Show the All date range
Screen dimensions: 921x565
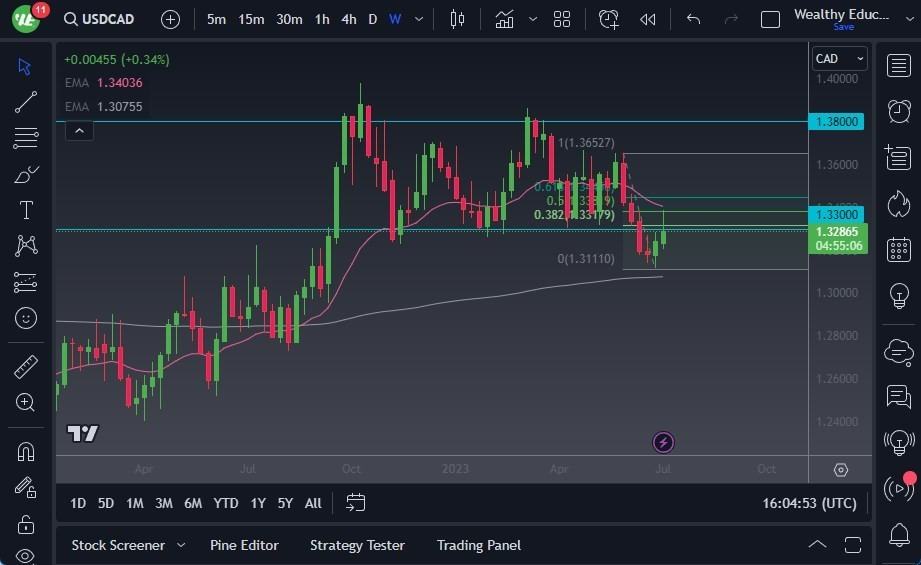pyautogui.click(x=313, y=503)
